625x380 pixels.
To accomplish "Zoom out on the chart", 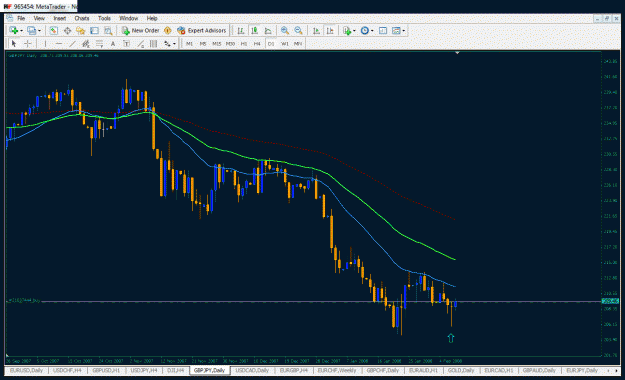I will click(298, 30).
